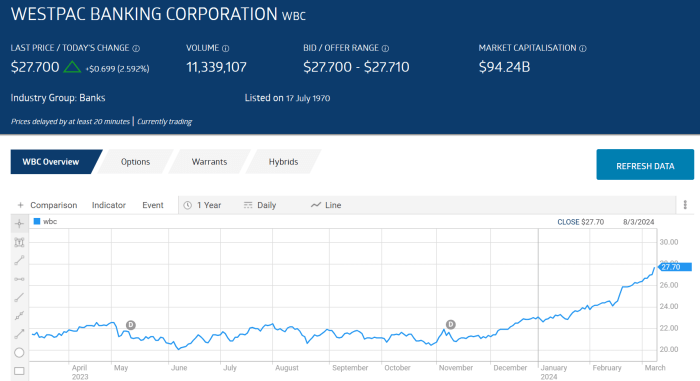Click the $94.24B market cap value

[504, 67]
